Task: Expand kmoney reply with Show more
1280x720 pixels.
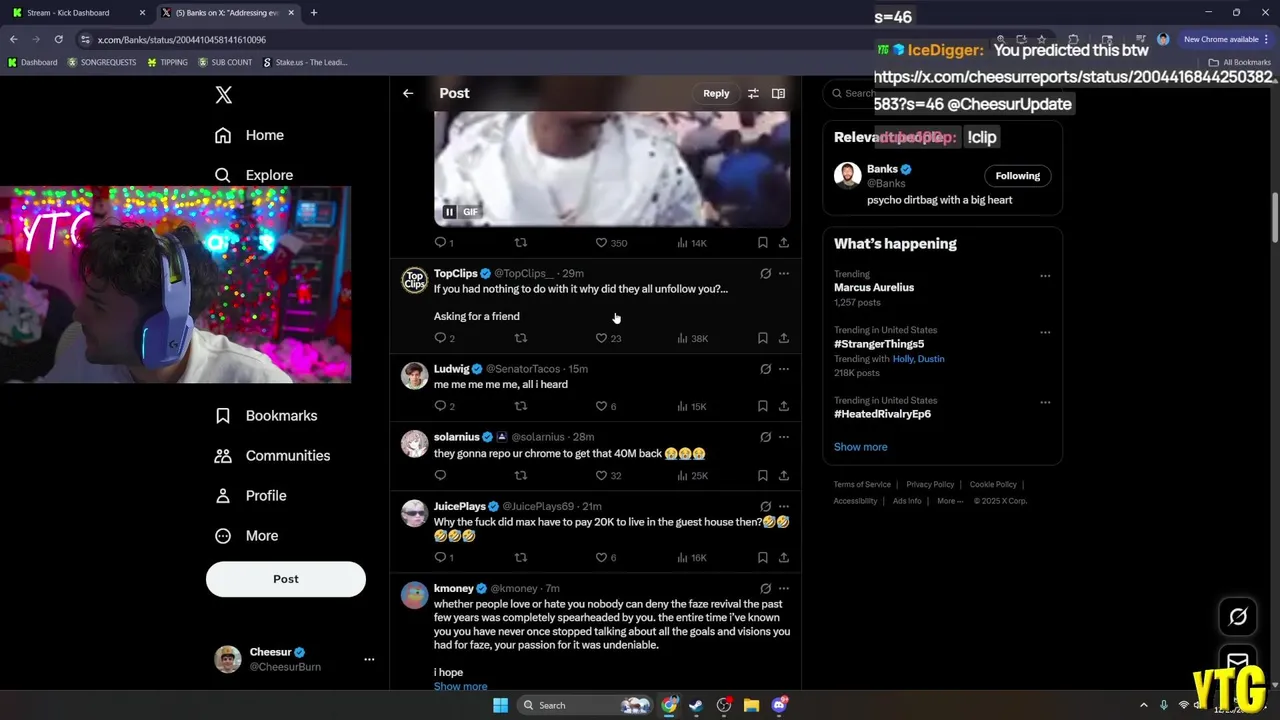Action: (460, 686)
